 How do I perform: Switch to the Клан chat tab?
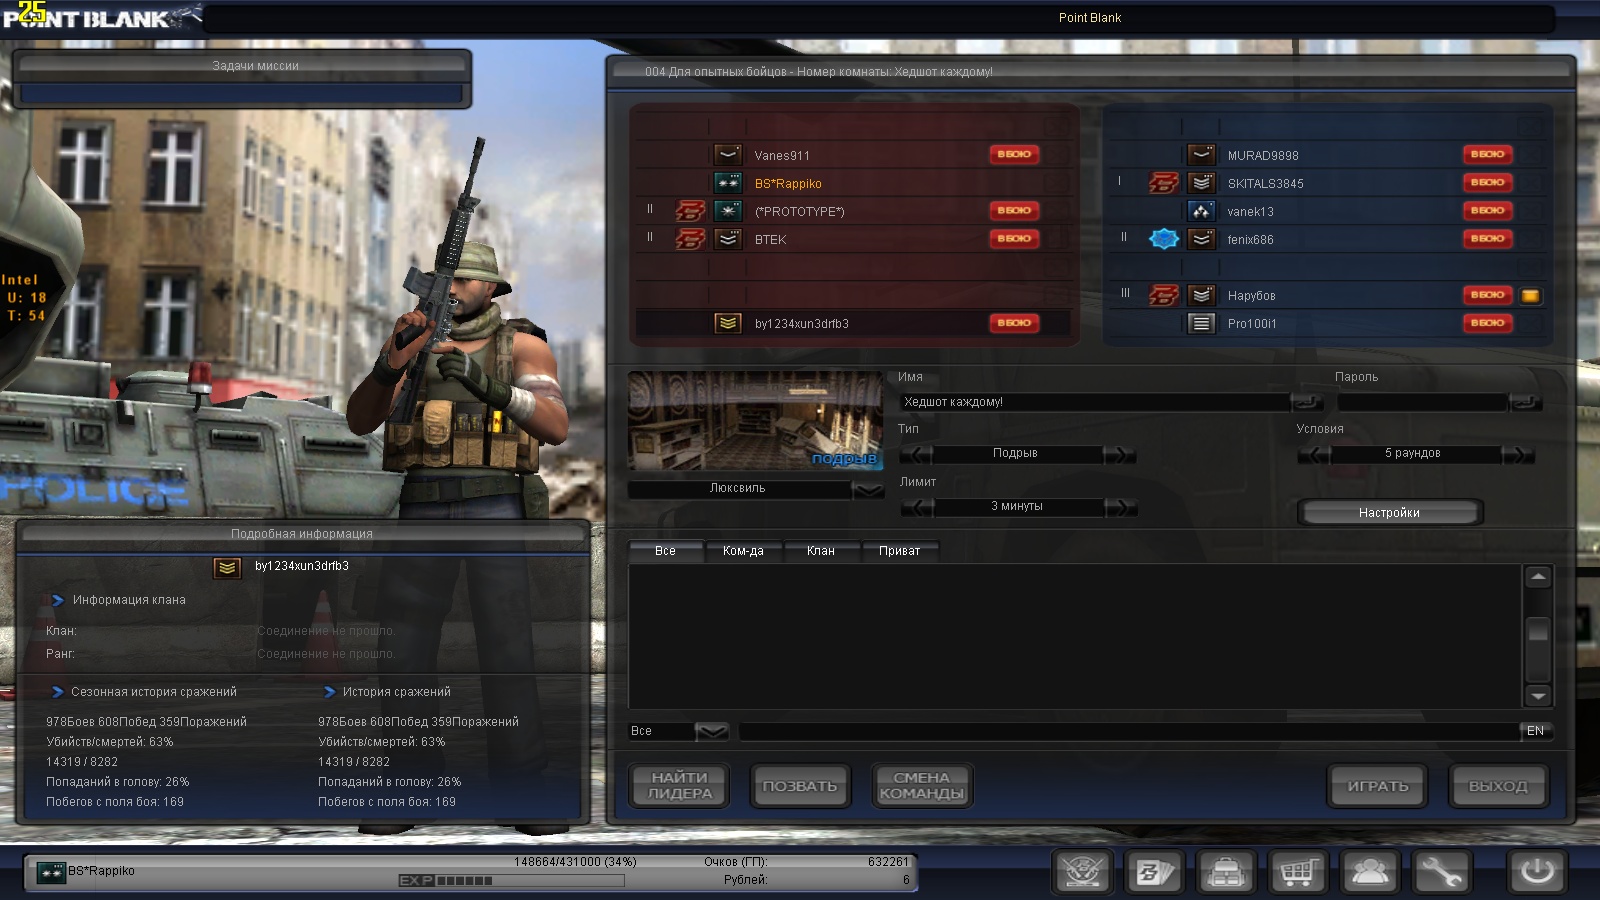coord(820,551)
